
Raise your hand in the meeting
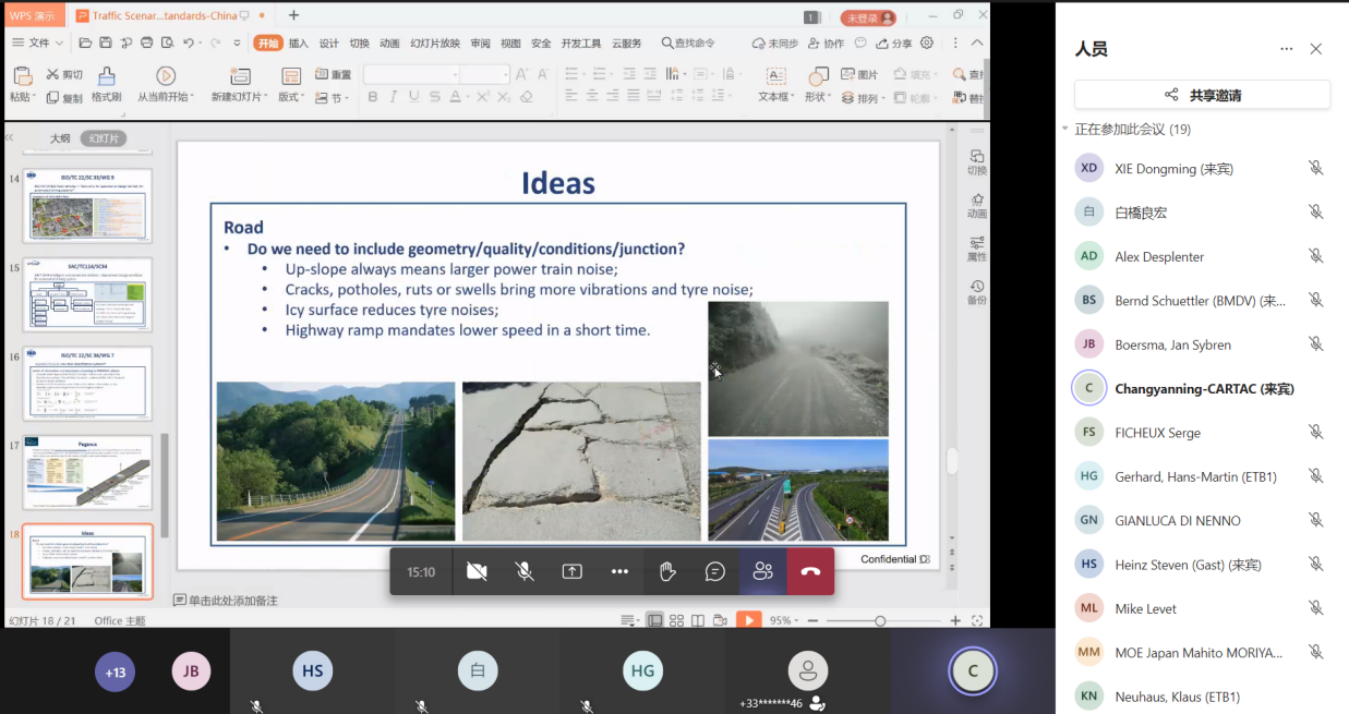tap(667, 572)
